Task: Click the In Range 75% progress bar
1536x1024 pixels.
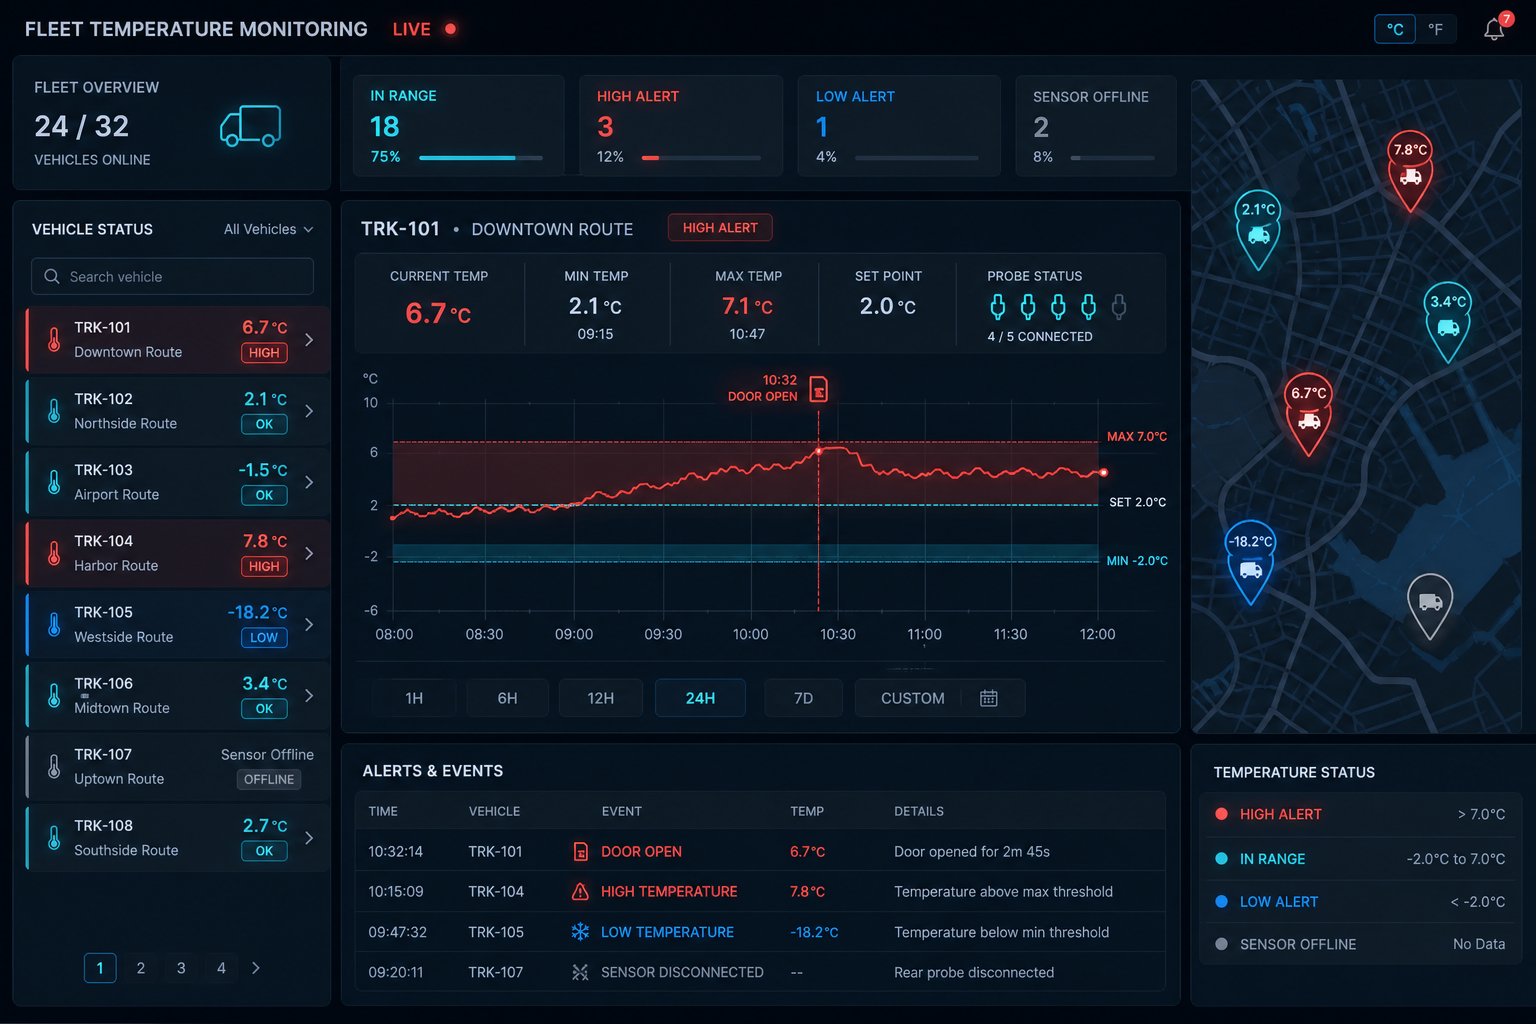Action: 481,157
